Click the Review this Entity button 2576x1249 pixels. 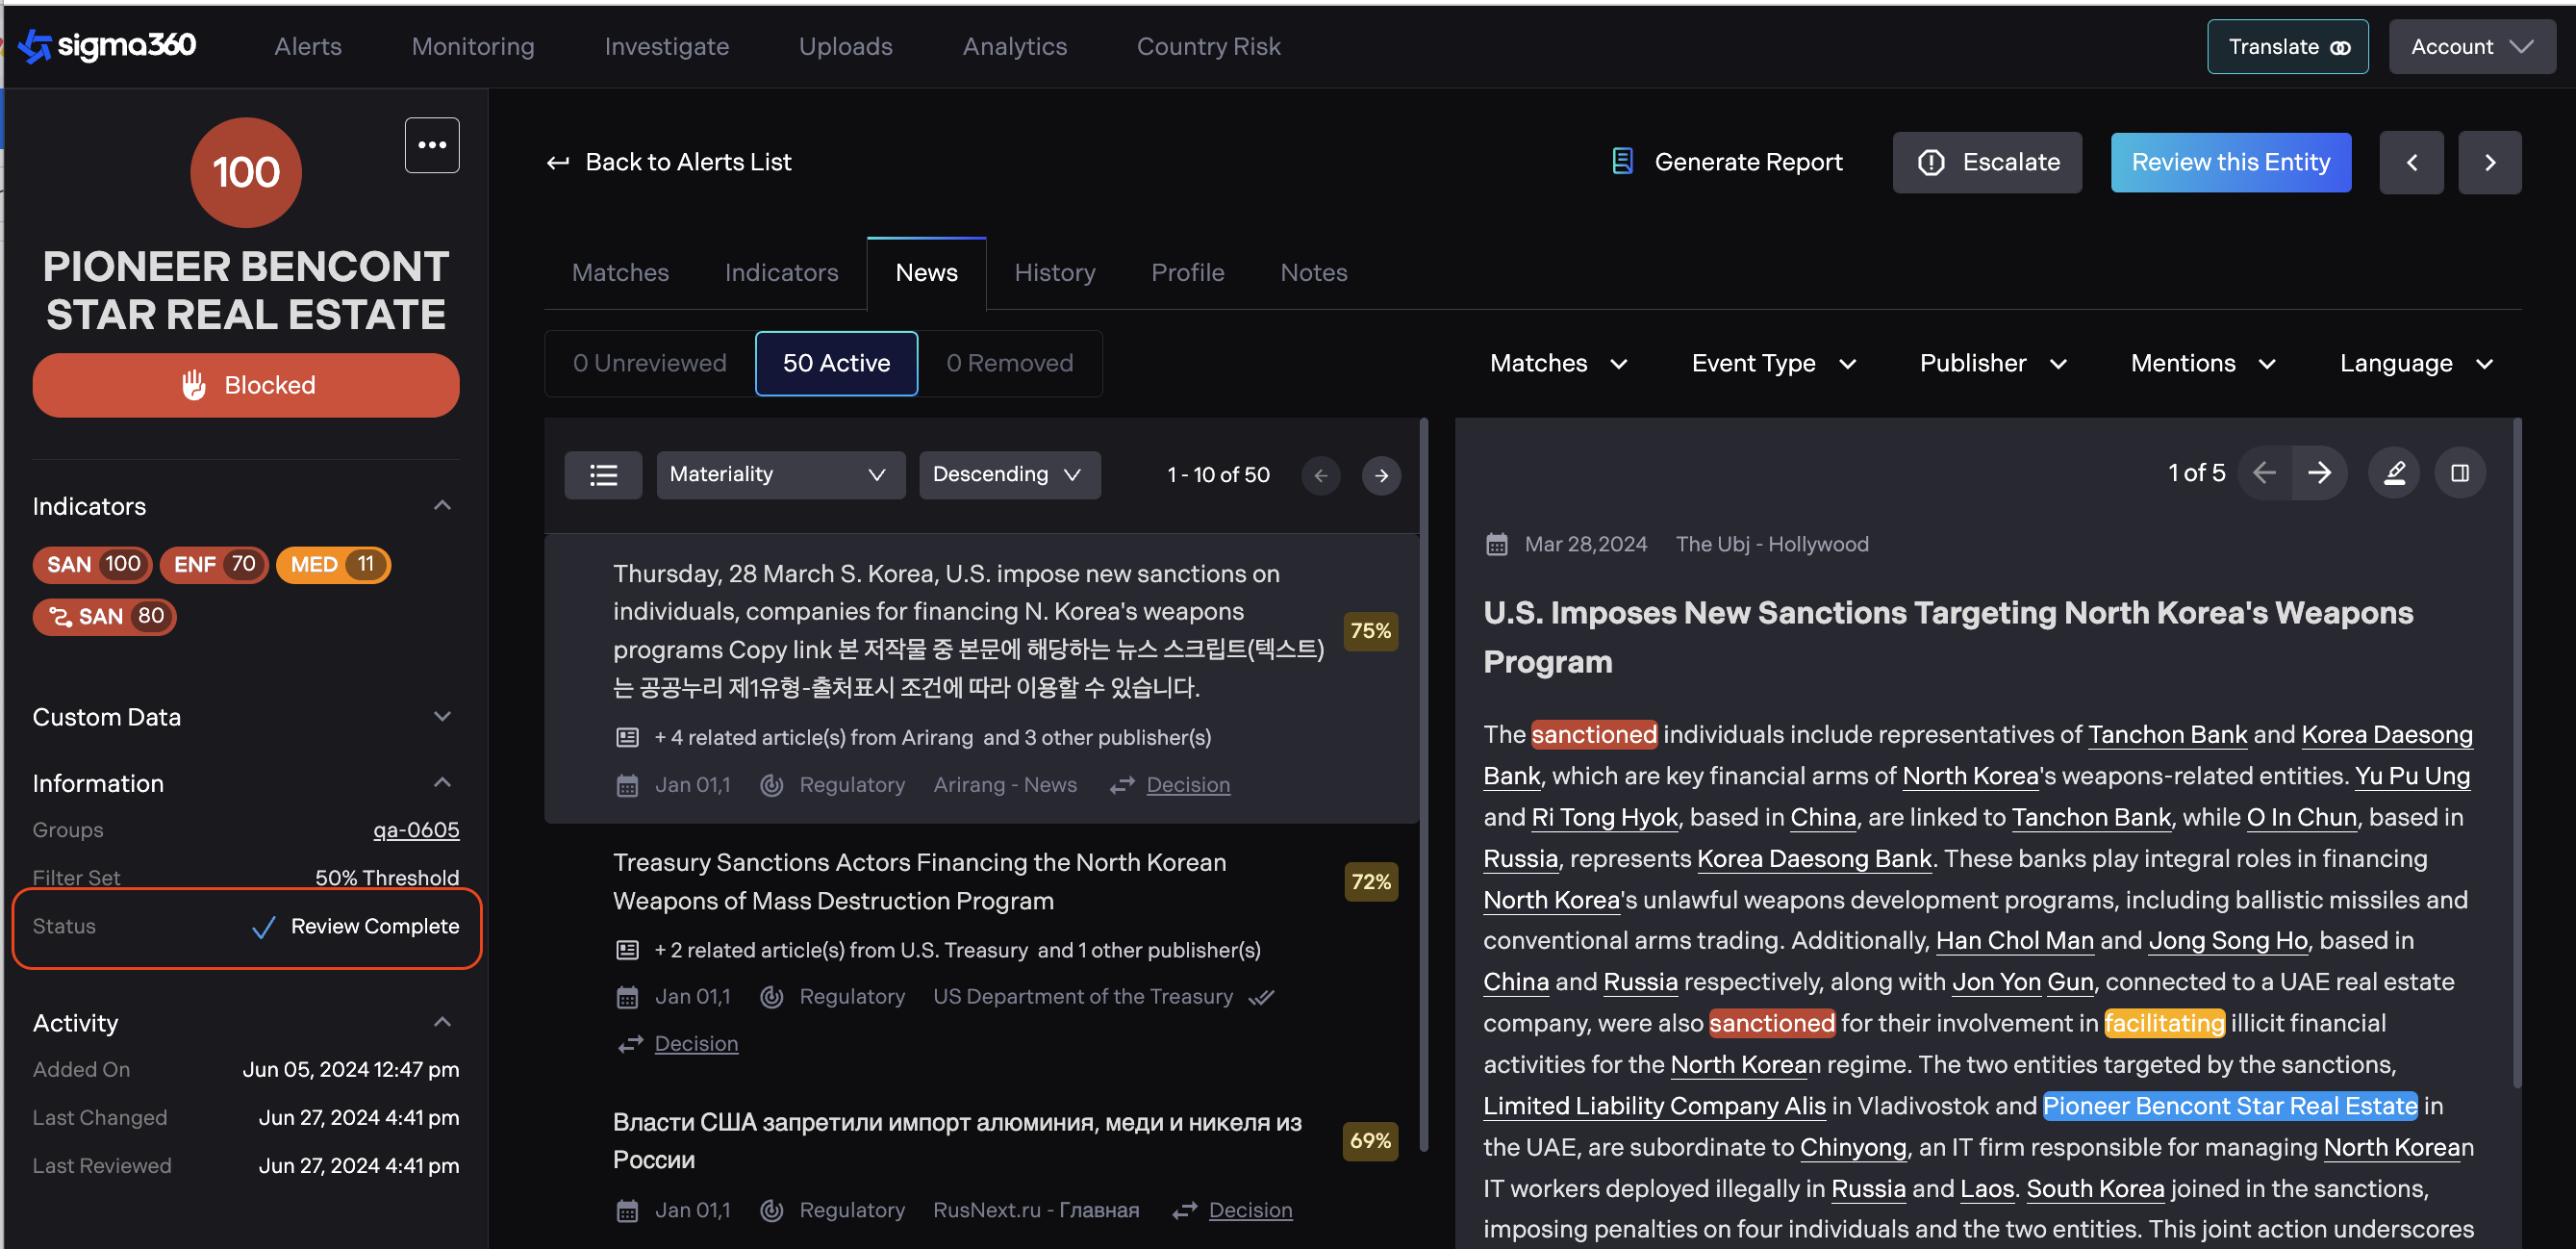2229,162
